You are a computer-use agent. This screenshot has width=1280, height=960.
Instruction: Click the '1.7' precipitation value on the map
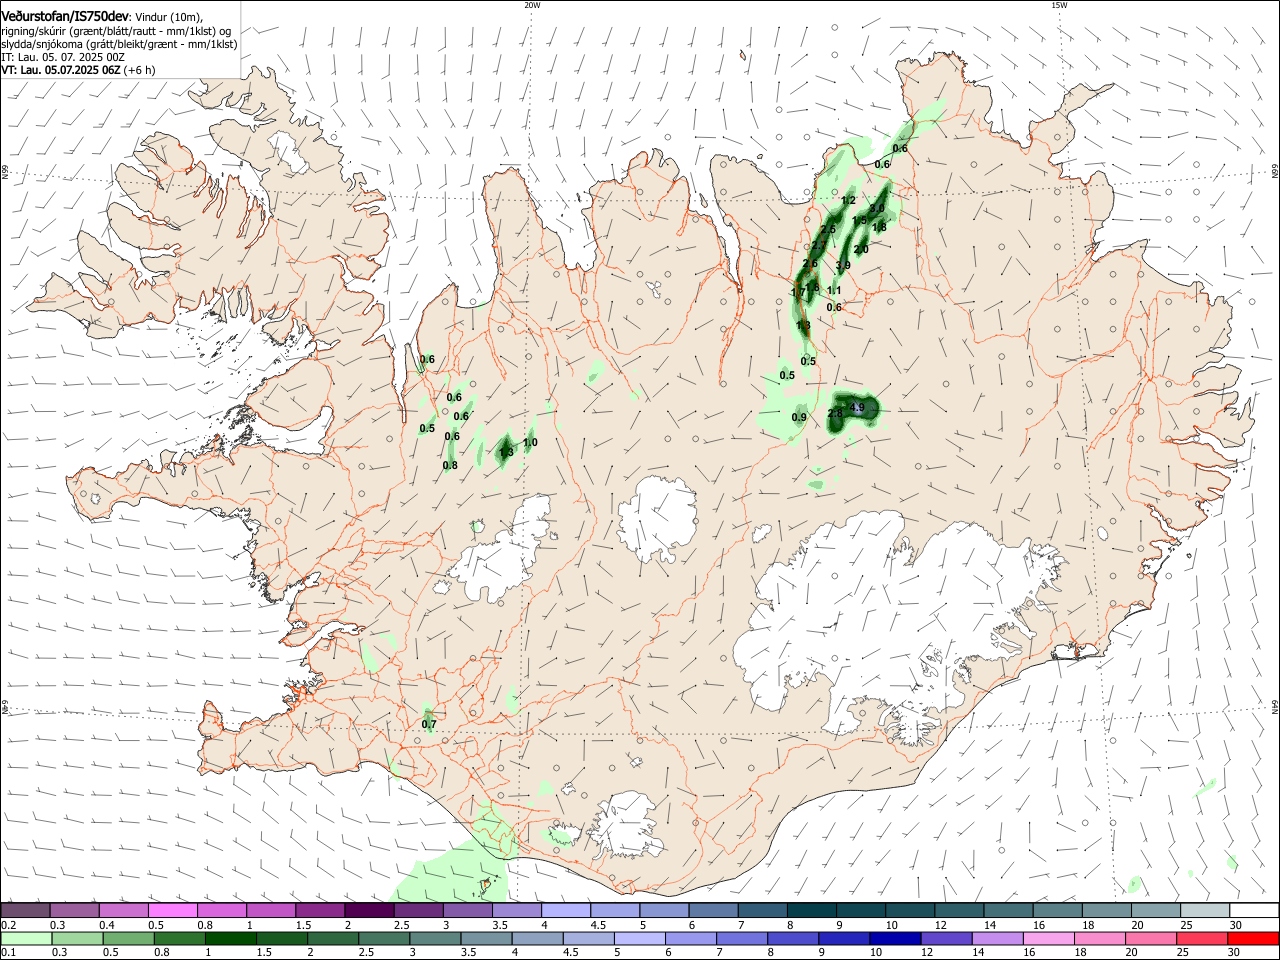tap(797, 293)
